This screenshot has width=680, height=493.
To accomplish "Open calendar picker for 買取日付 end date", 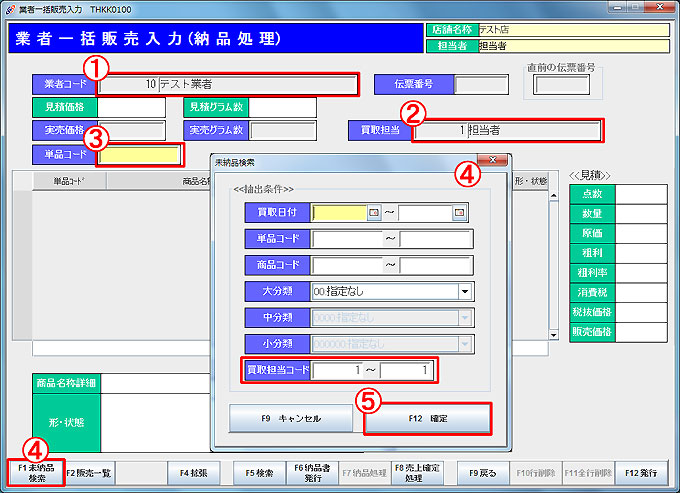I will tap(459, 212).
